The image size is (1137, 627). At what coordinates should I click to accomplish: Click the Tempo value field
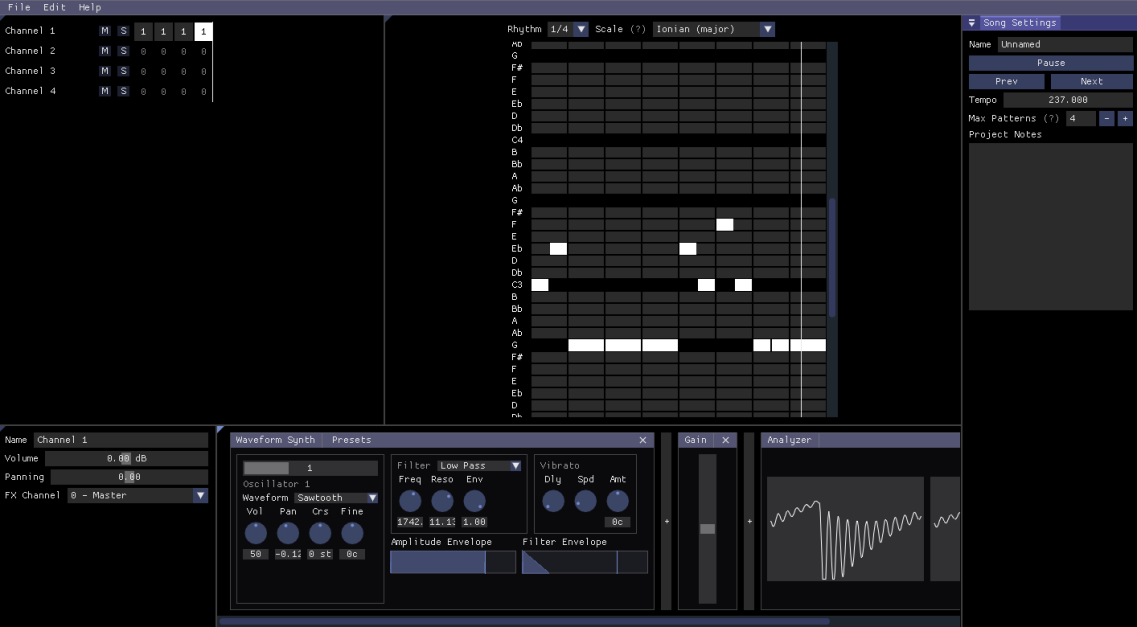1067,99
